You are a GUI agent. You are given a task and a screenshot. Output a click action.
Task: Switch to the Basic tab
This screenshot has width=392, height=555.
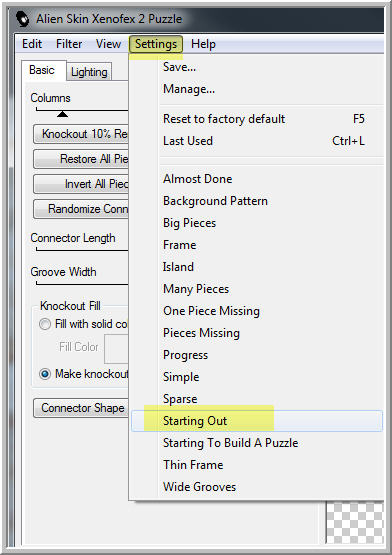(x=42, y=70)
